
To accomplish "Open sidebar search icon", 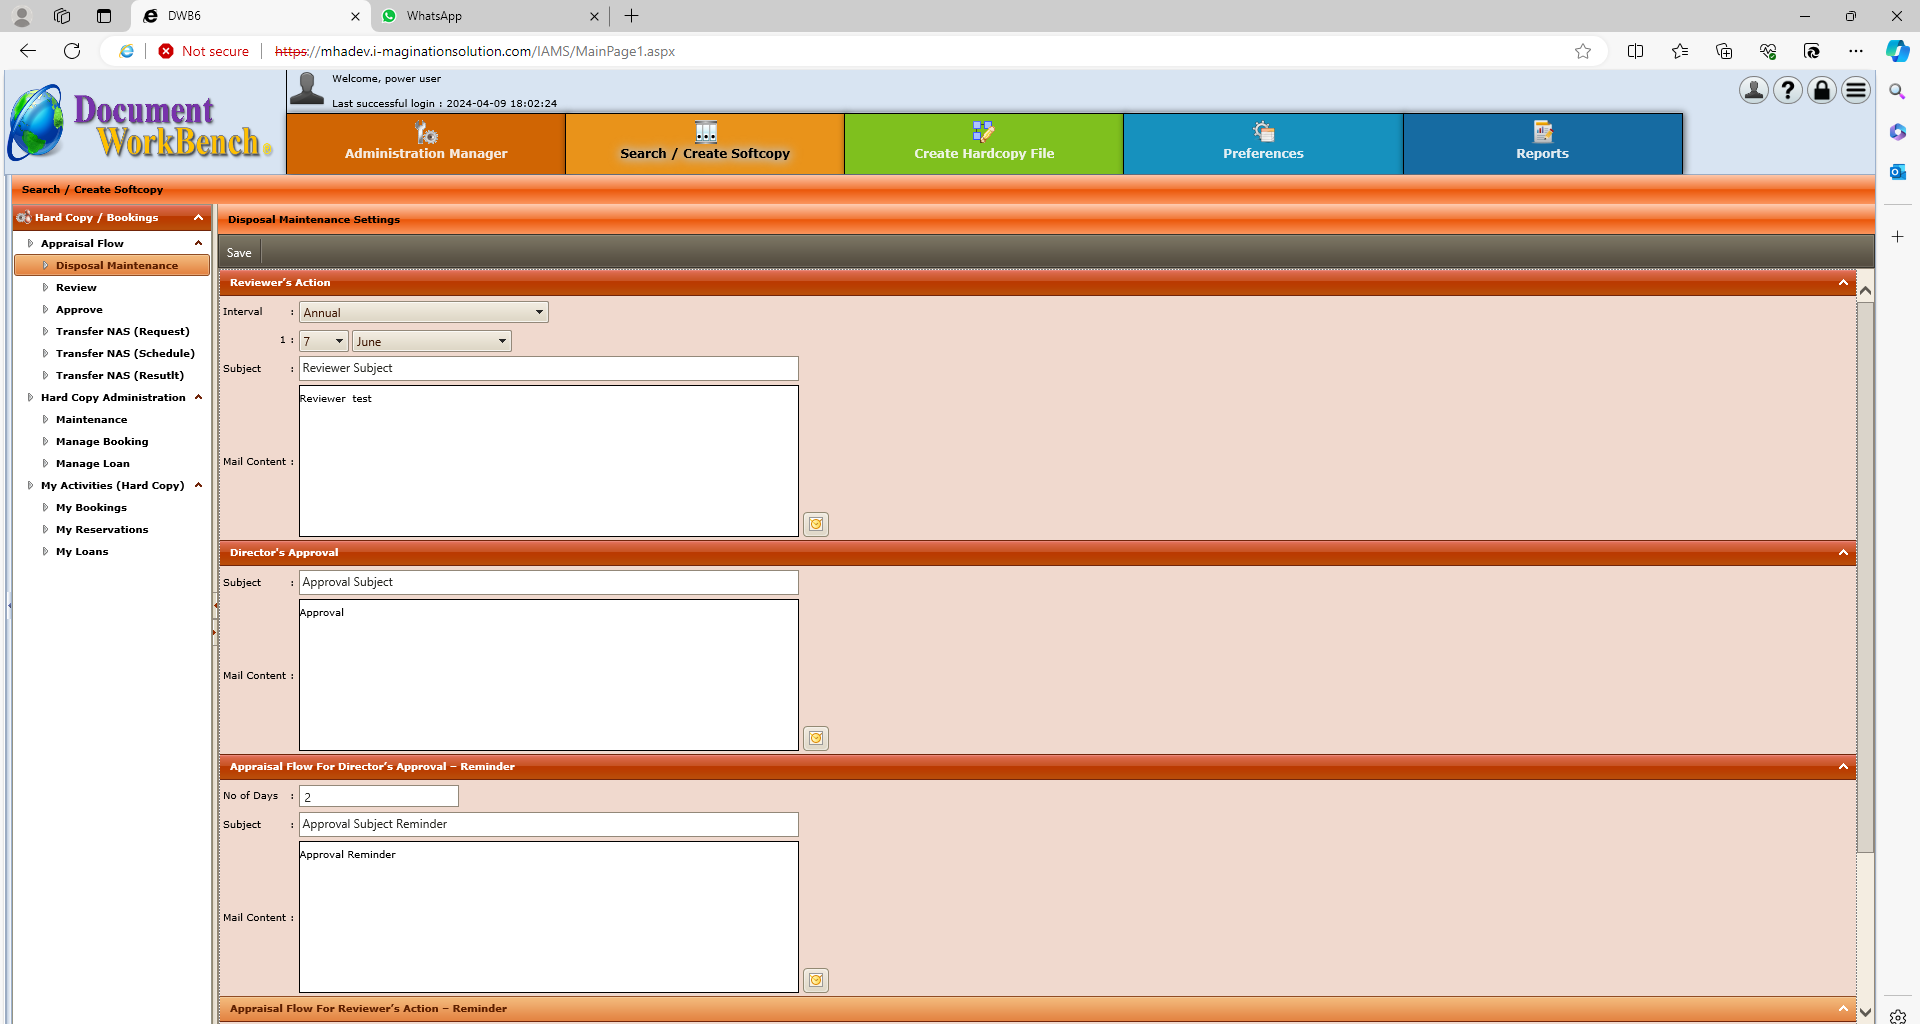I will 1897,91.
